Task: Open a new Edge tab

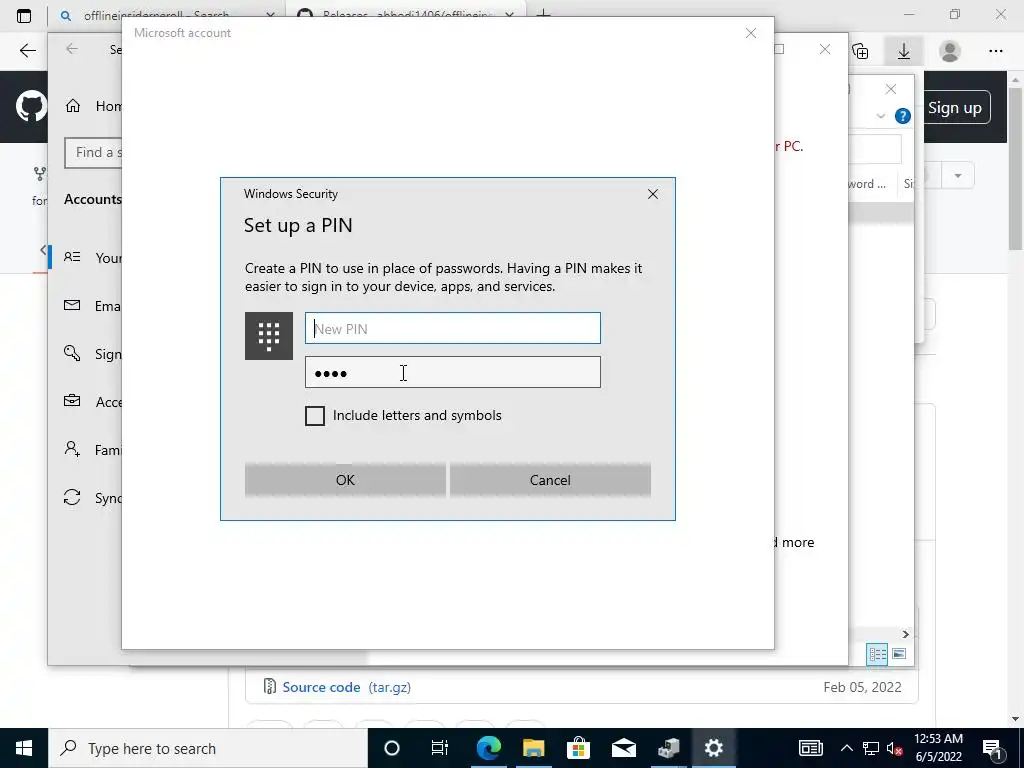Action: [x=543, y=14]
